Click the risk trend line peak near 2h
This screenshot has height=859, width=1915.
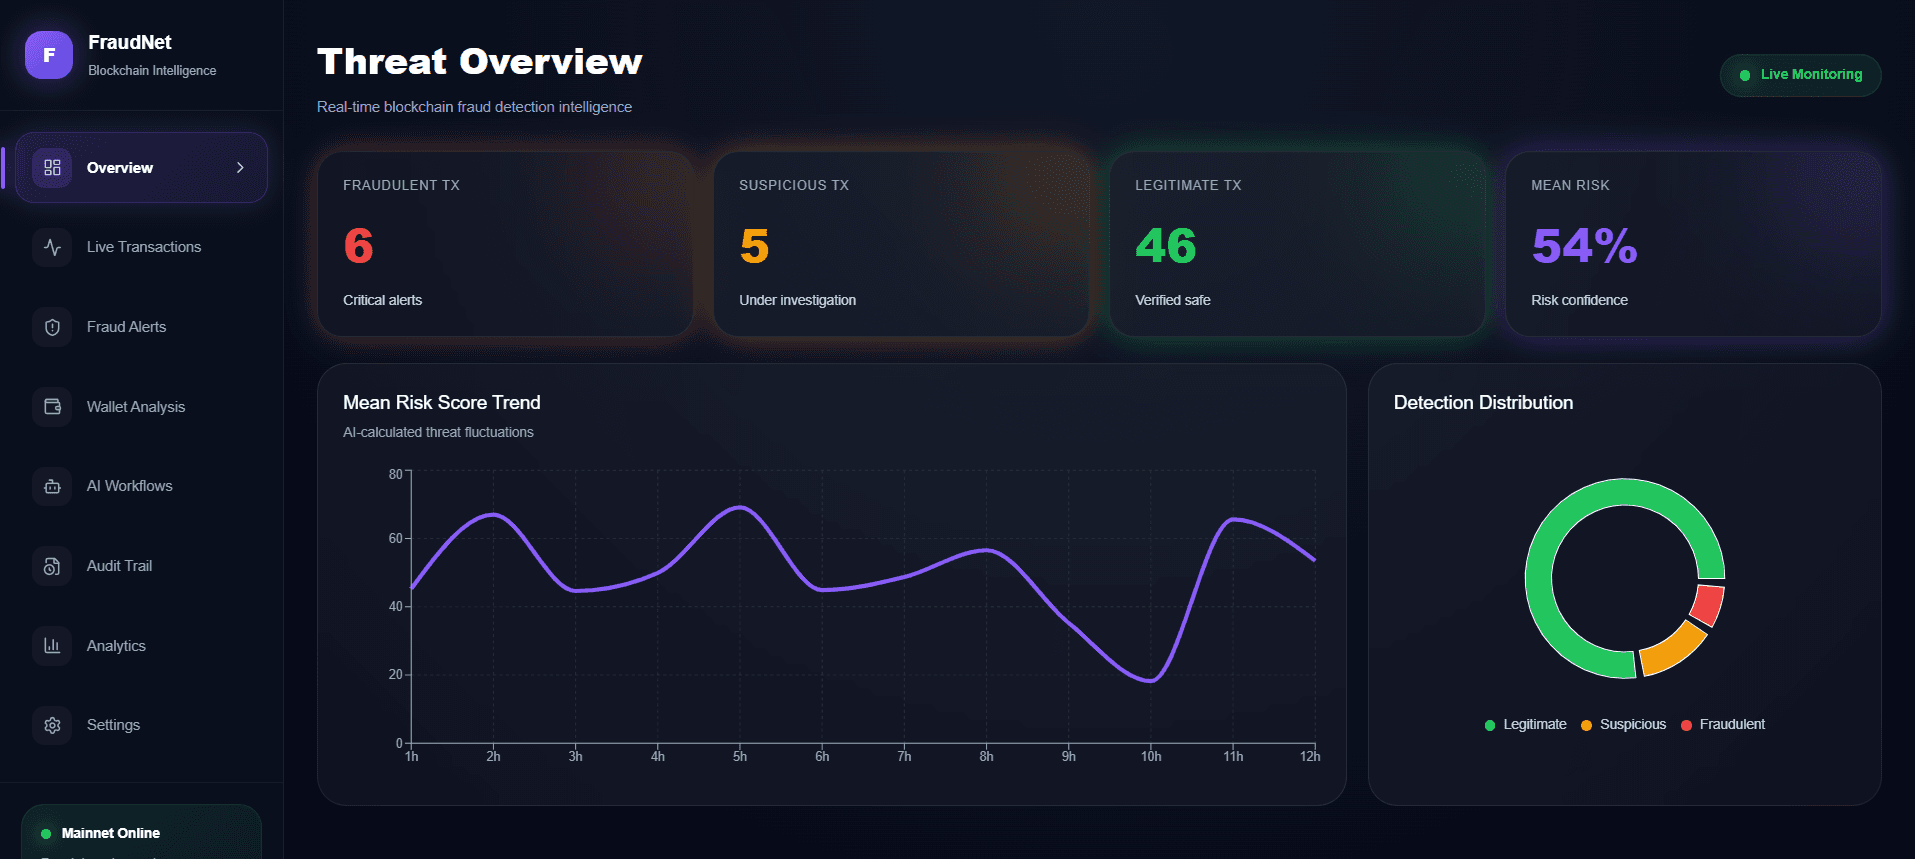coord(493,515)
